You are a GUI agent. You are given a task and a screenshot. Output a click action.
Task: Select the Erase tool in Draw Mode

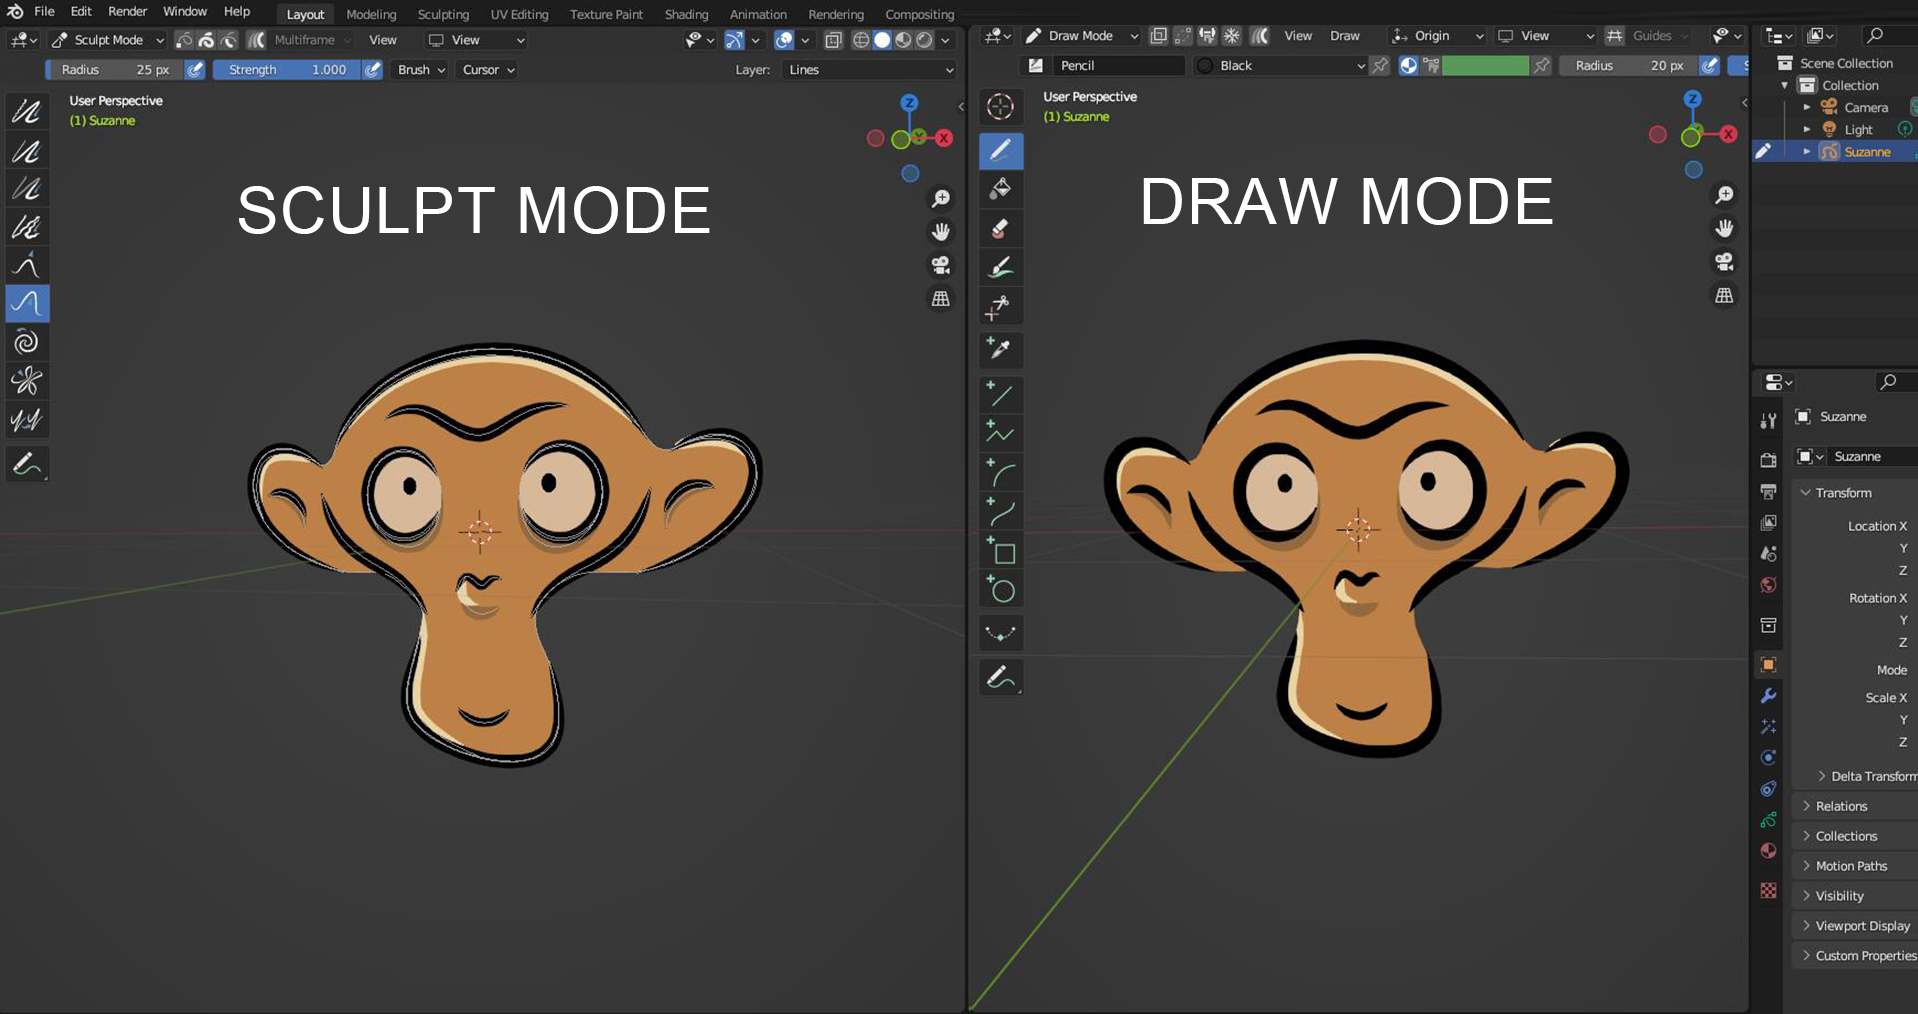[1000, 228]
